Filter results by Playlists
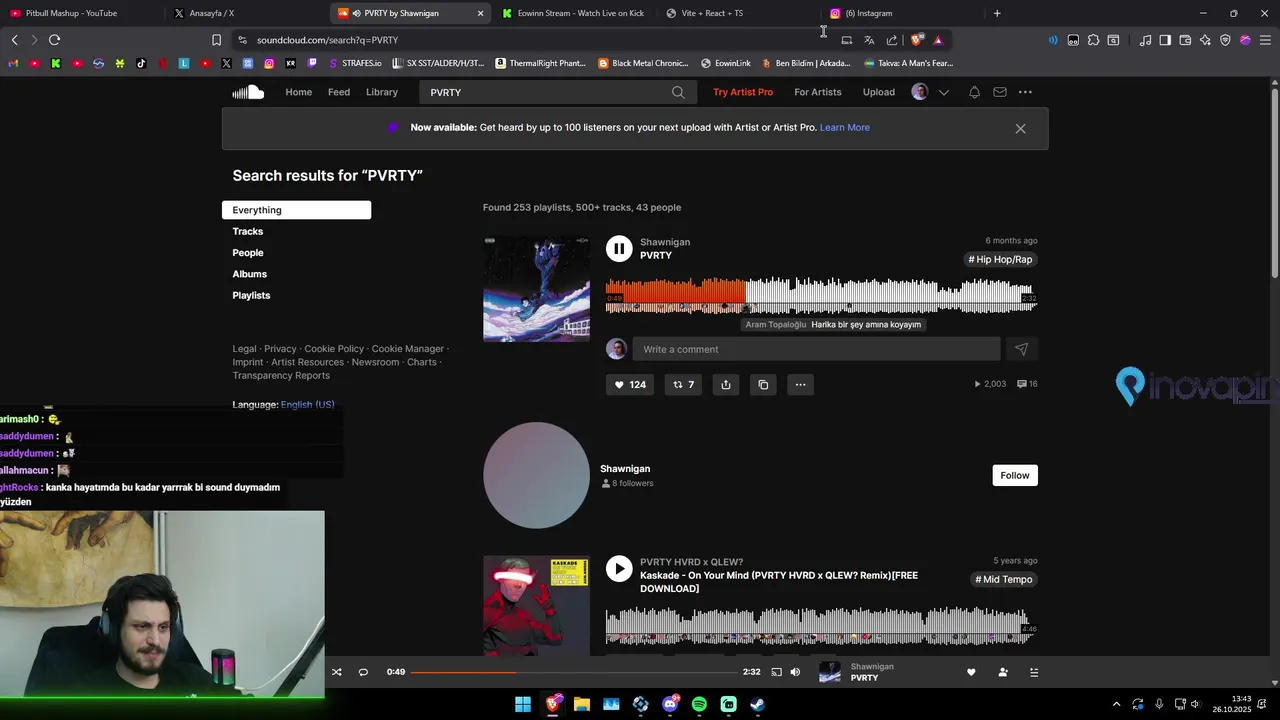Screen dimensions: 1280x720 coord(251,295)
